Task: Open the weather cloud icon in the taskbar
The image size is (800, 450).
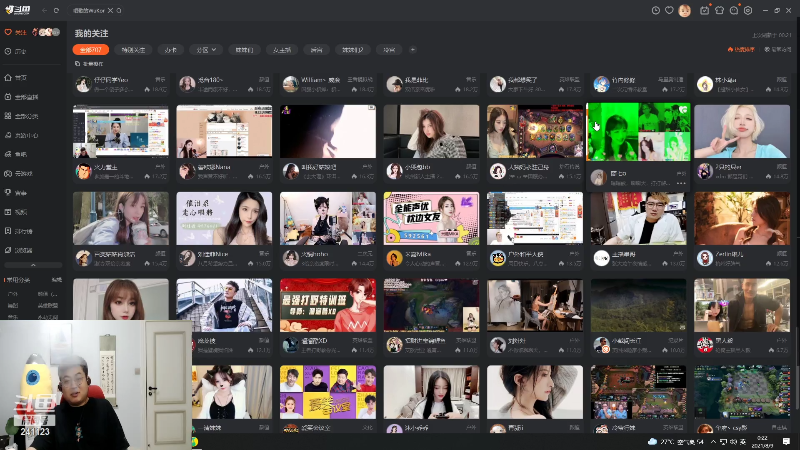Action: (x=652, y=441)
